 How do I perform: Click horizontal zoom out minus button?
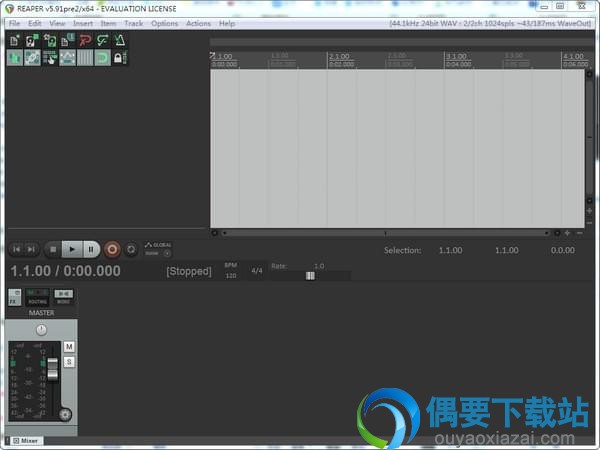(x=580, y=233)
